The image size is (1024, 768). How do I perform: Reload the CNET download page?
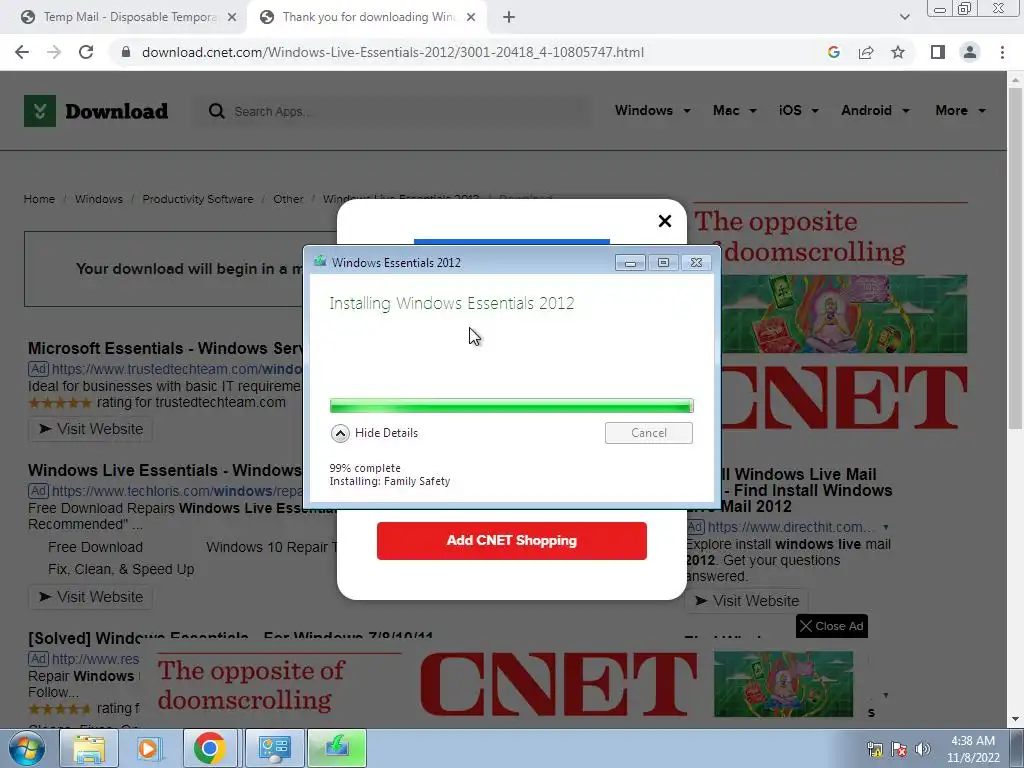click(86, 52)
